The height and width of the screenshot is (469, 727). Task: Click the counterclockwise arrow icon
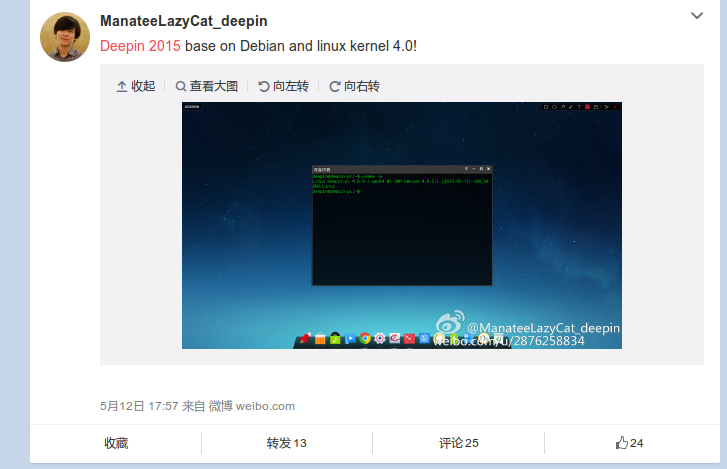264,86
